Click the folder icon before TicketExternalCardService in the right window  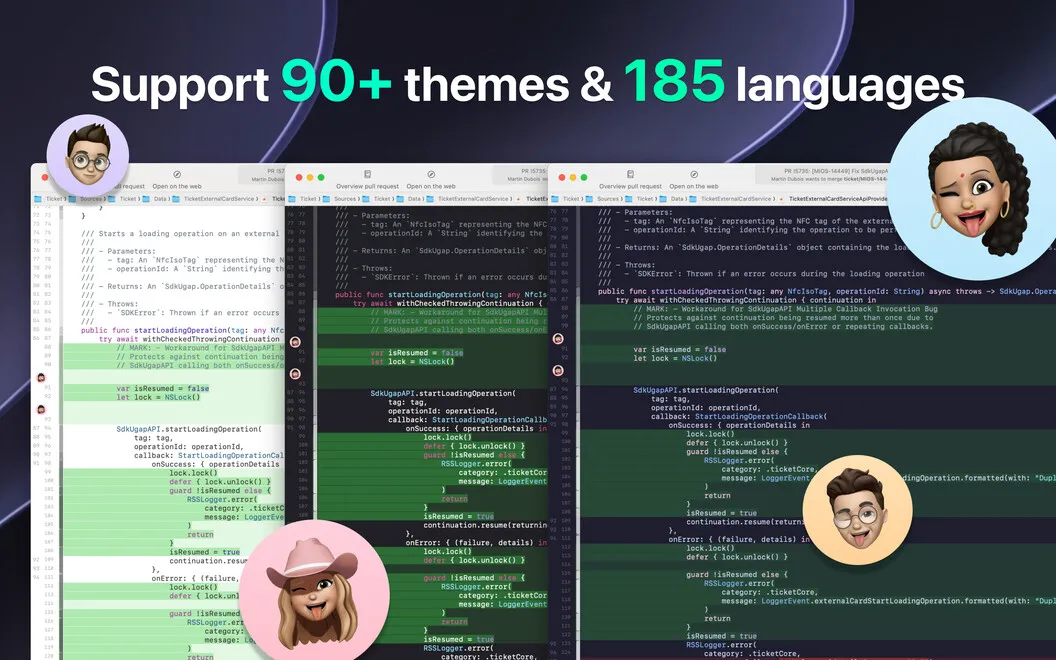tap(694, 199)
